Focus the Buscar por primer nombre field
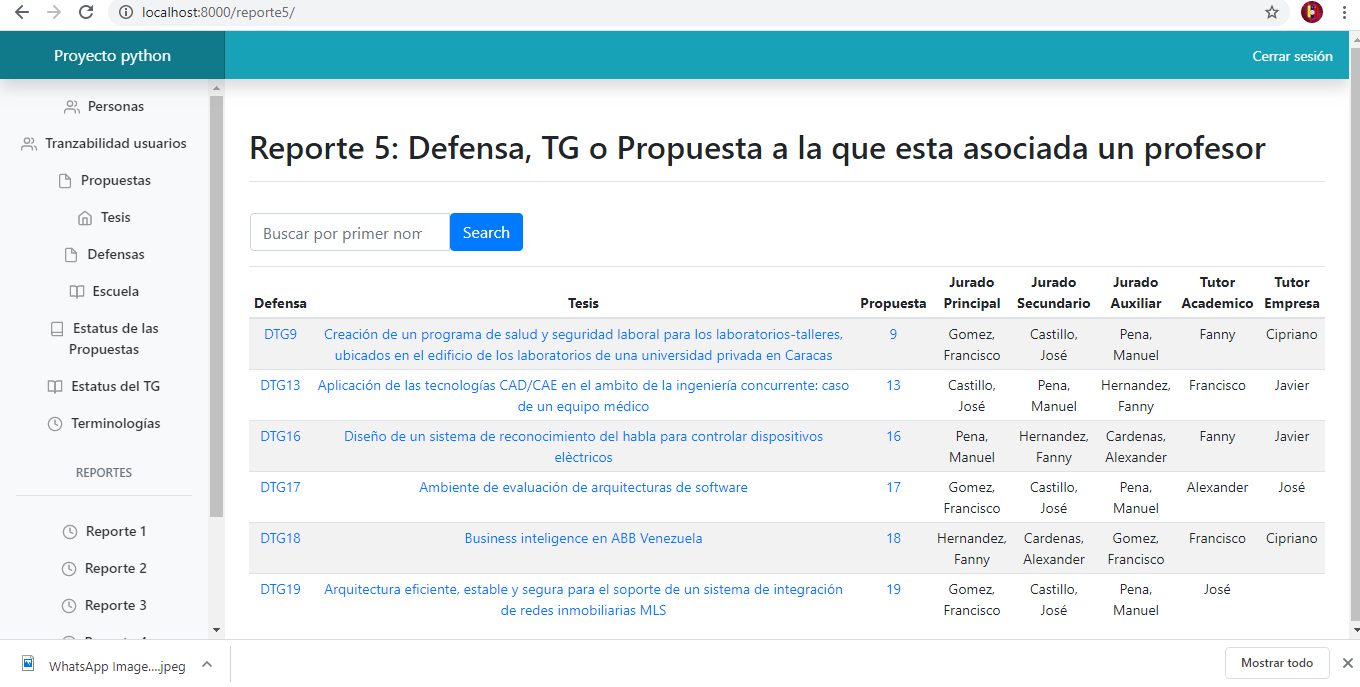Image resolution: width=1360 pixels, height=687 pixels. point(350,232)
